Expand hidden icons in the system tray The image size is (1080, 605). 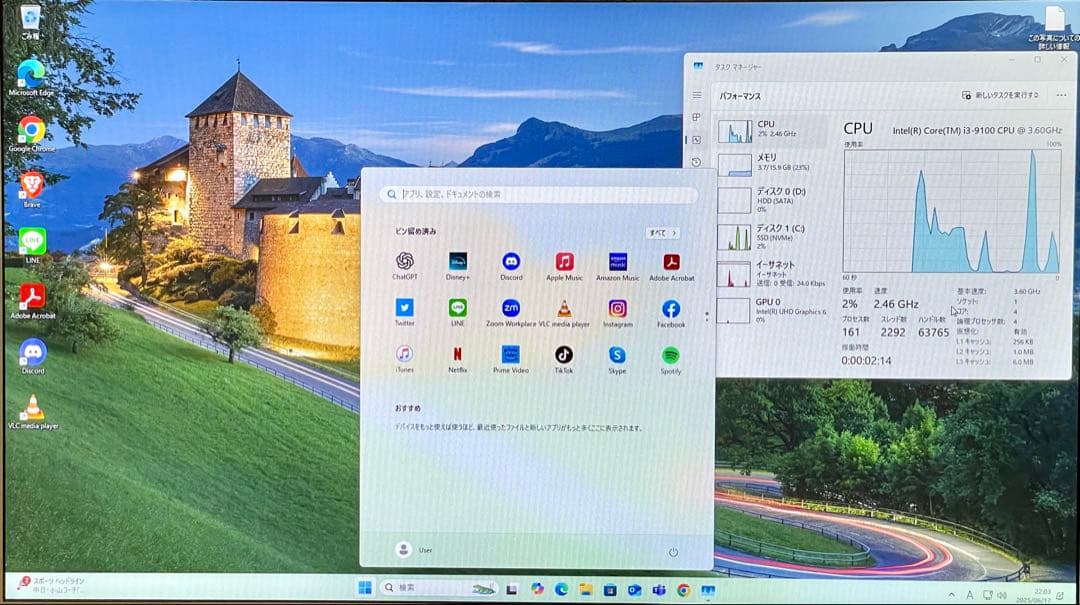point(952,593)
